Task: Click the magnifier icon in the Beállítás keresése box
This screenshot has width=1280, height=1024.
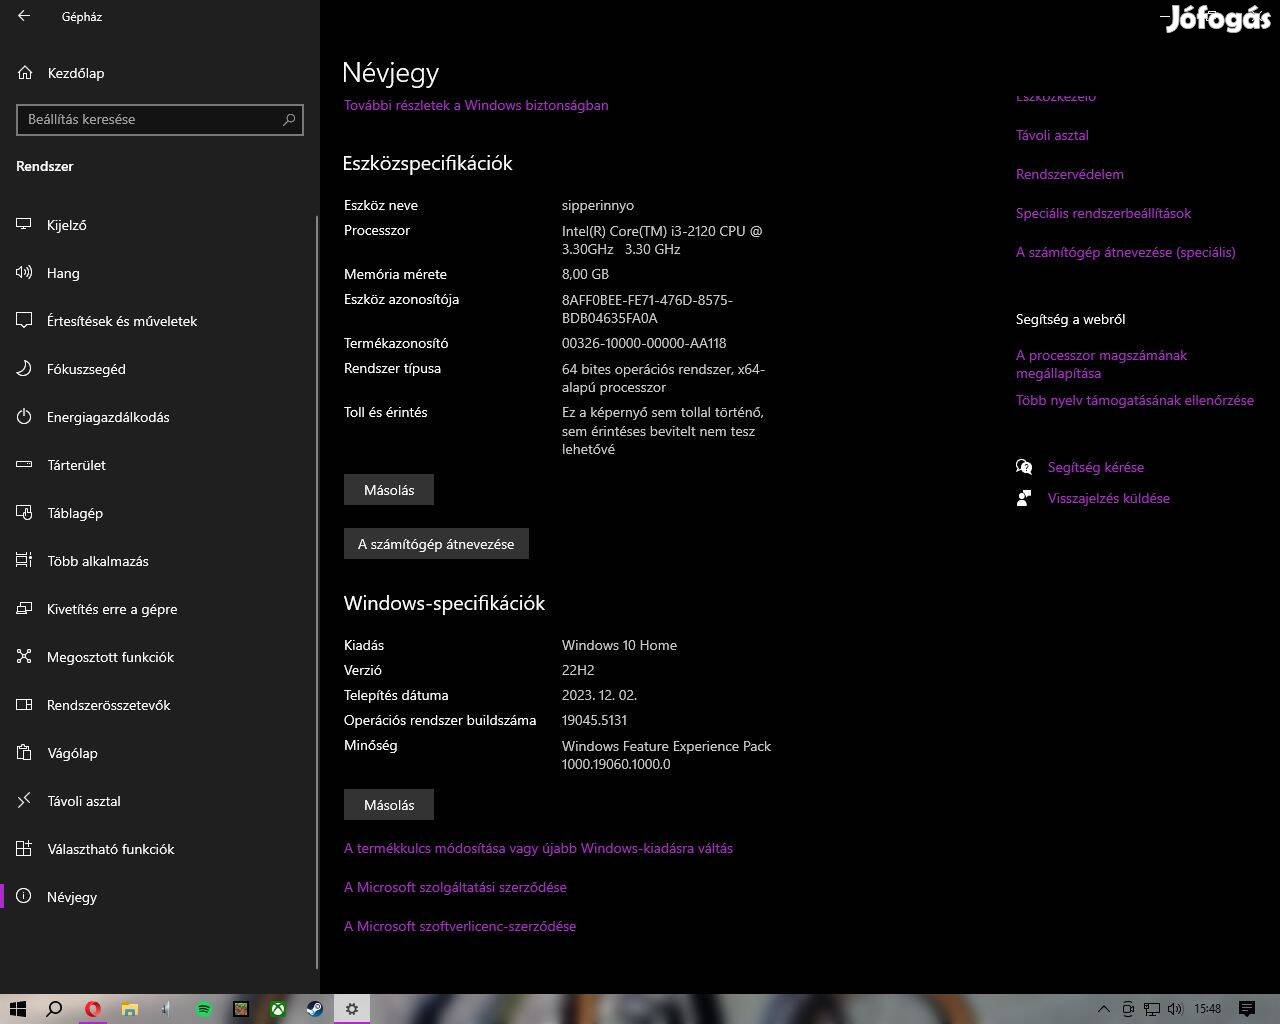Action: (x=289, y=119)
